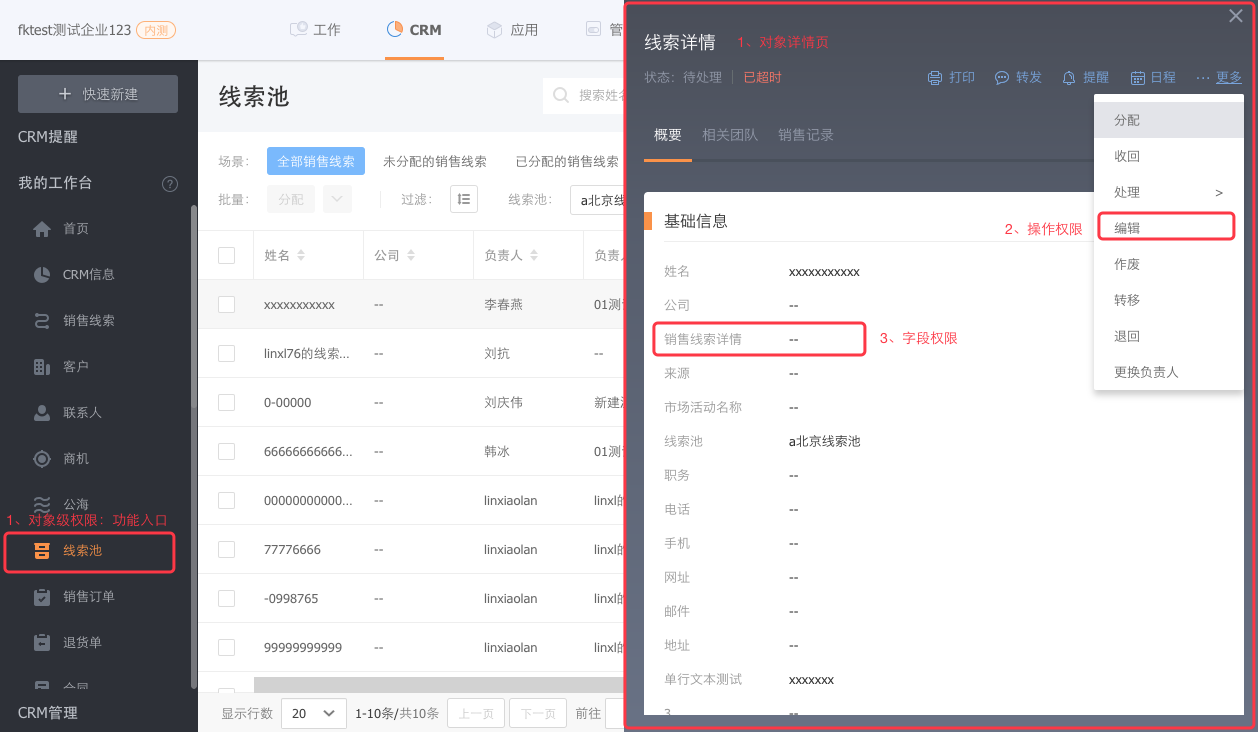Click the filter list icon next to 过滤
This screenshot has height=732, width=1258.
[464, 199]
